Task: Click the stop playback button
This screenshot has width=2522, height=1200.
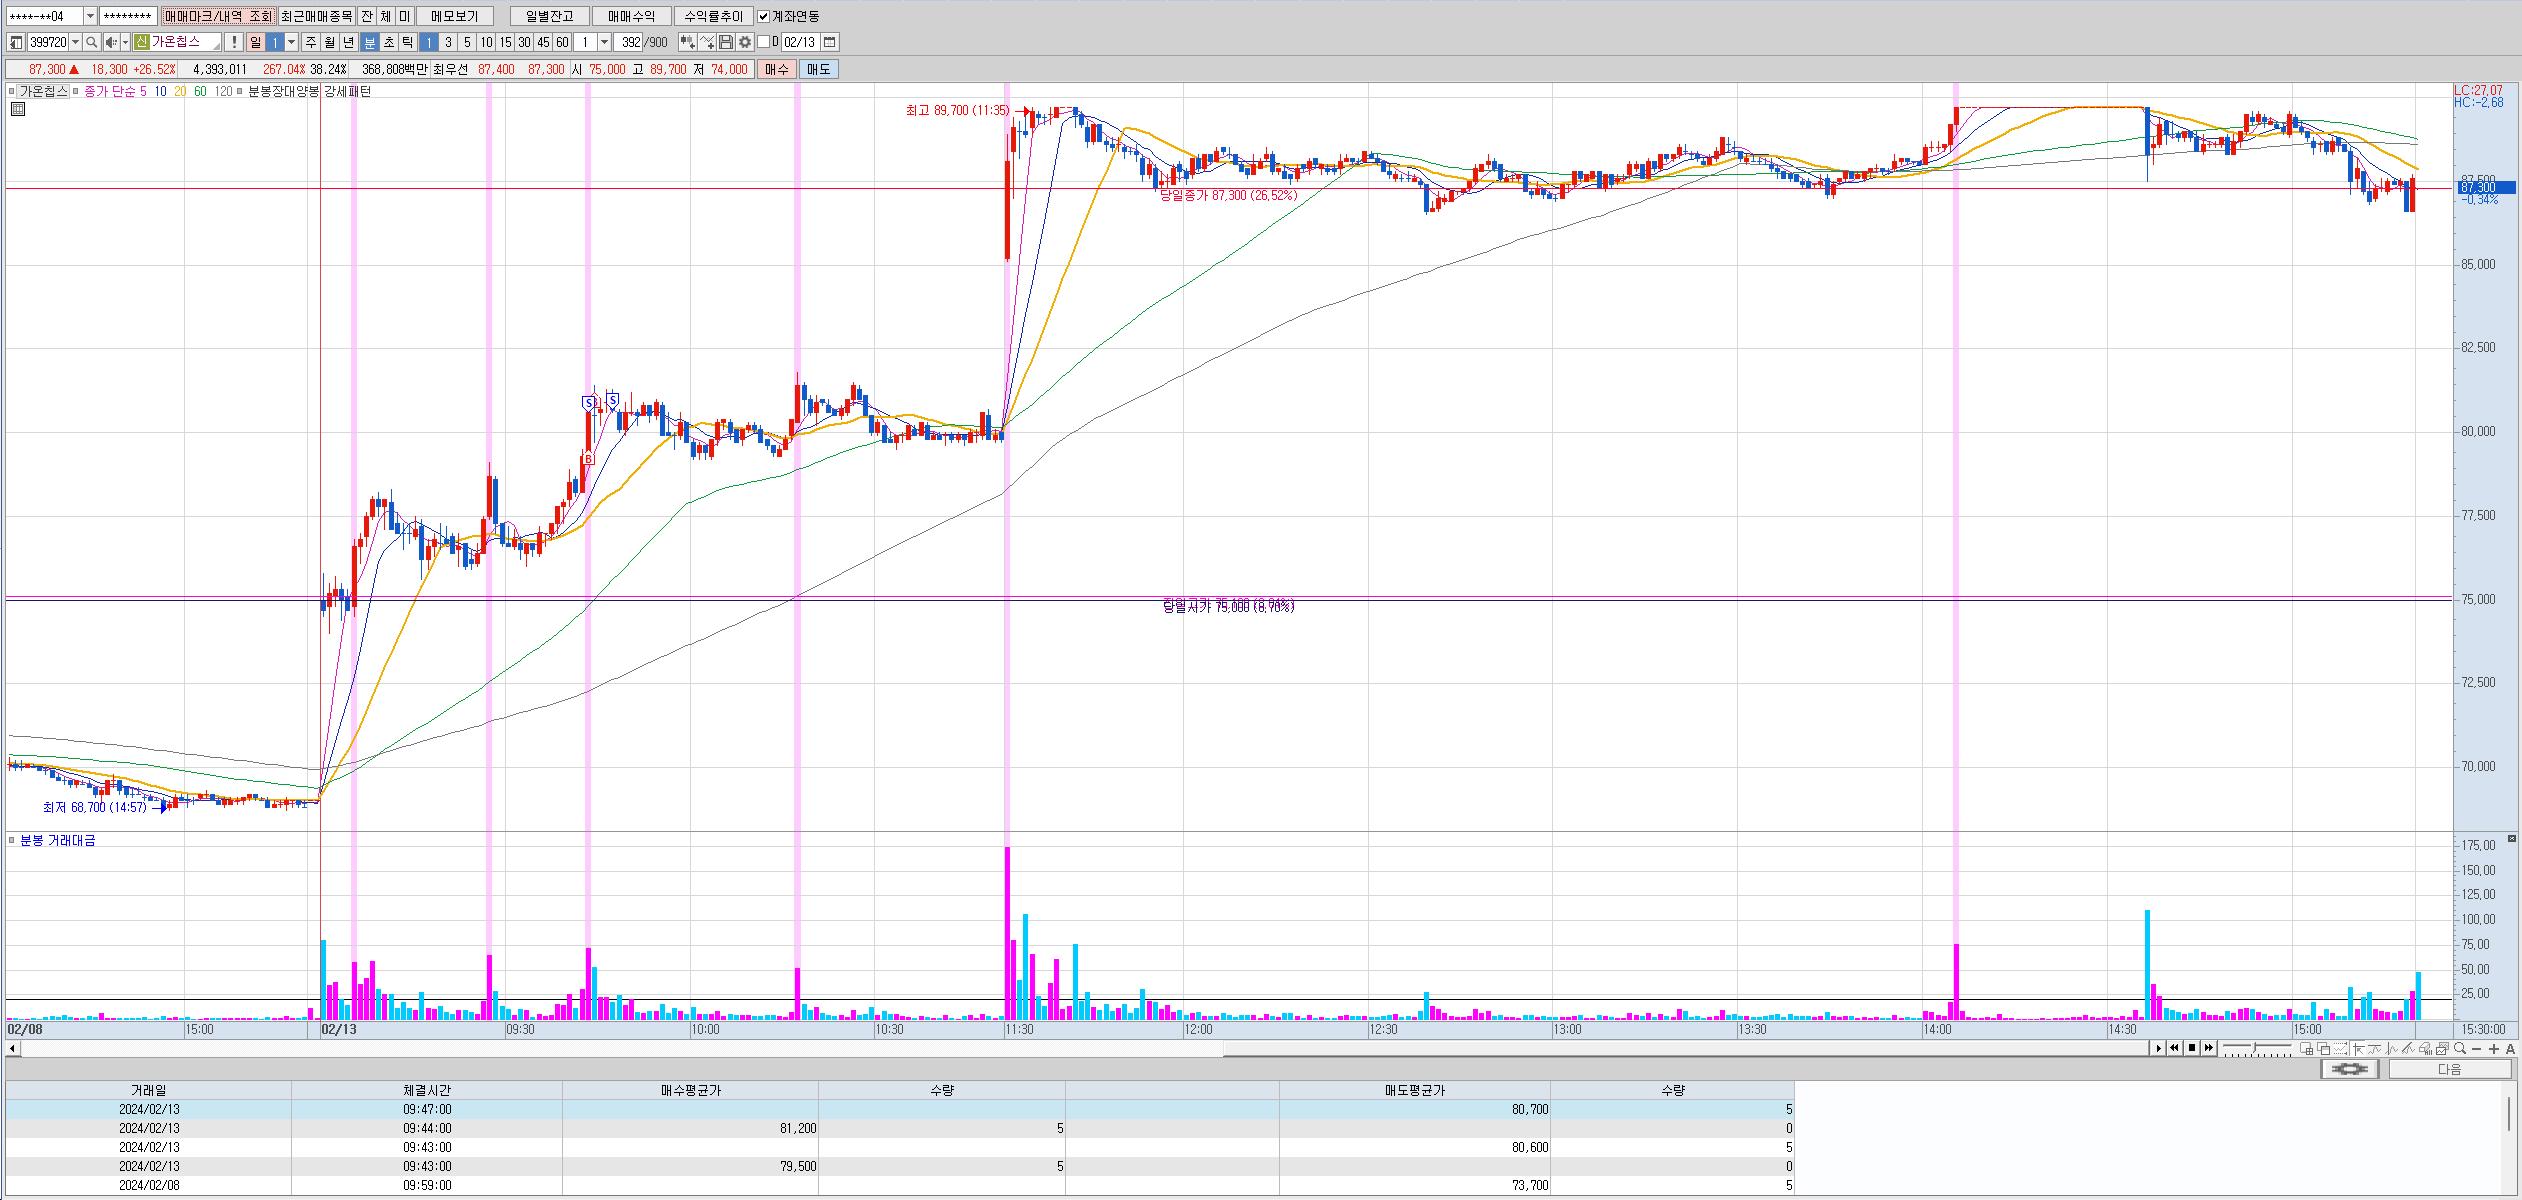Action: point(2191,1048)
